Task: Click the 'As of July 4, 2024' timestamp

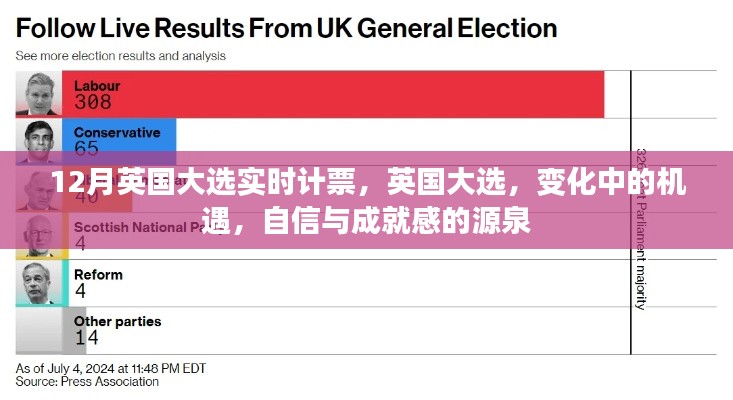Action: click(x=110, y=367)
